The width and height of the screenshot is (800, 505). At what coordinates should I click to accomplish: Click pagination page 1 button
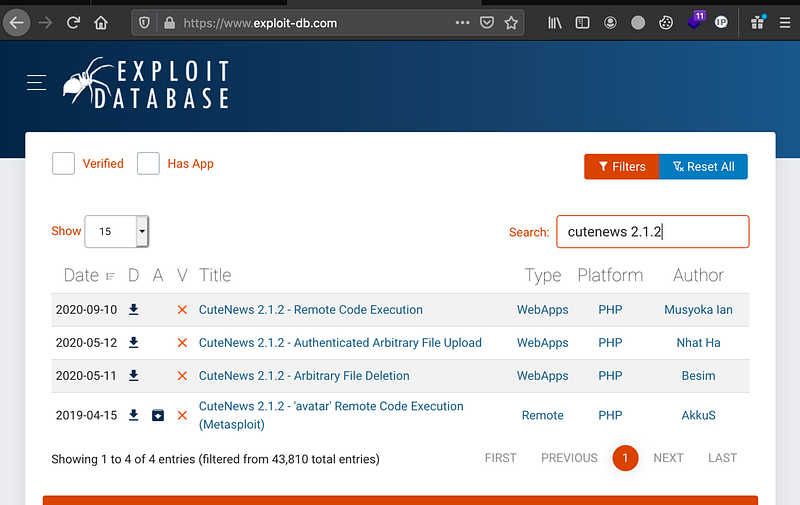tap(625, 458)
